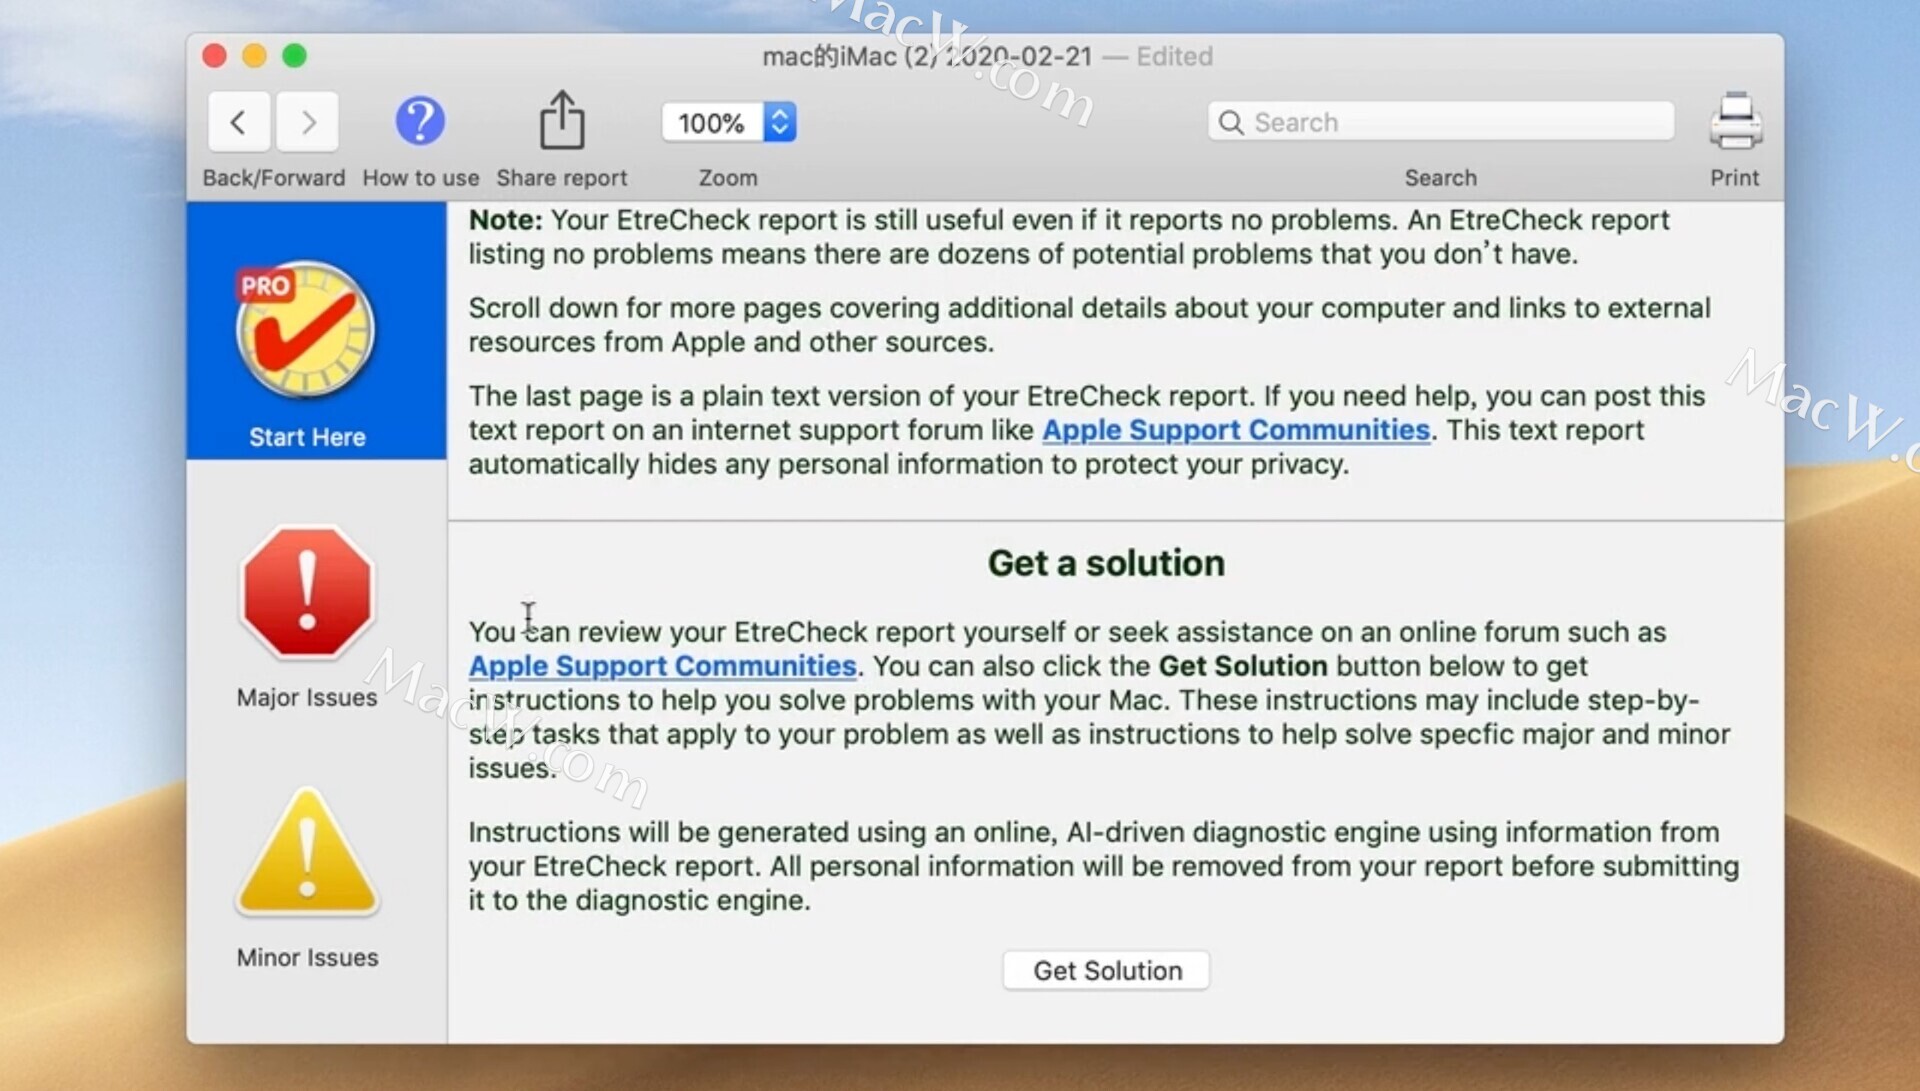Click the Share report label
This screenshot has height=1091, width=1920.
[562, 178]
